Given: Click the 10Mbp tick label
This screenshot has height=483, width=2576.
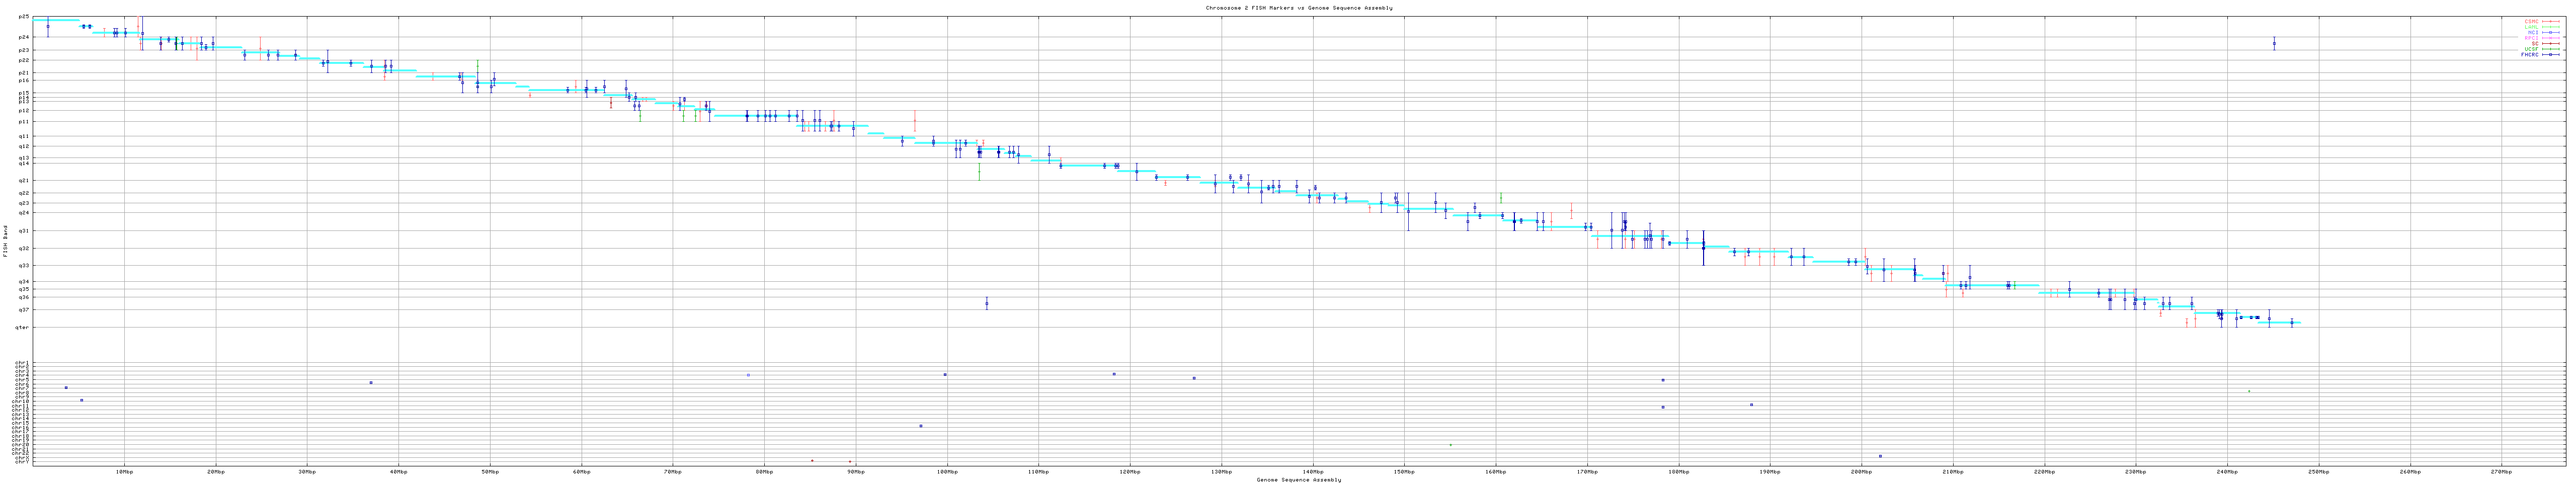Looking at the screenshot, I should pyautogui.click(x=124, y=471).
